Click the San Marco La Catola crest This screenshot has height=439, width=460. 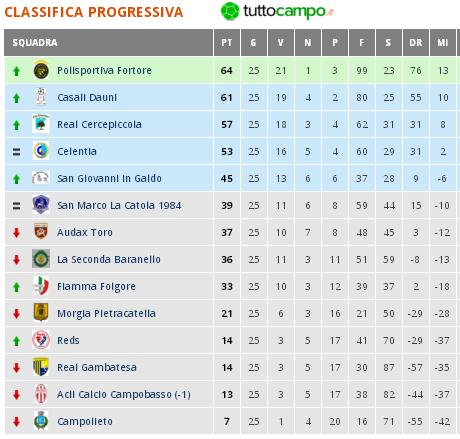tap(41, 205)
